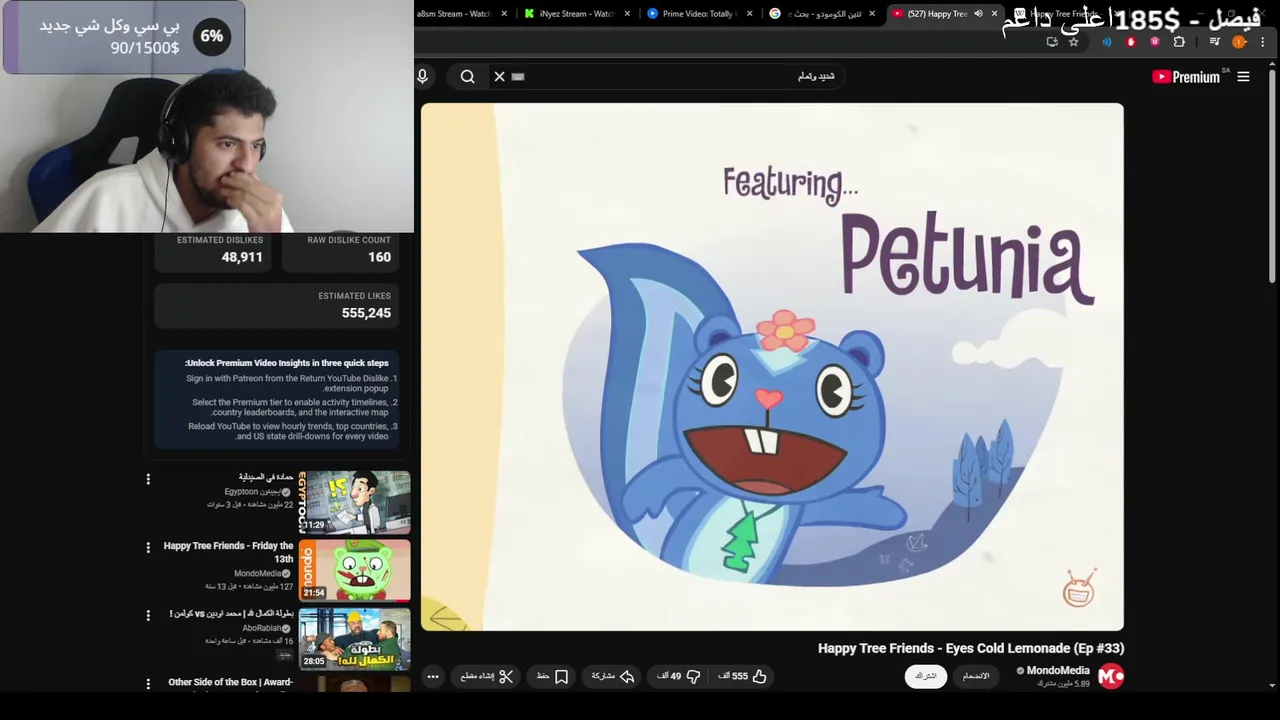Click the pink extension icon in toolbar

pyautogui.click(x=1155, y=42)
